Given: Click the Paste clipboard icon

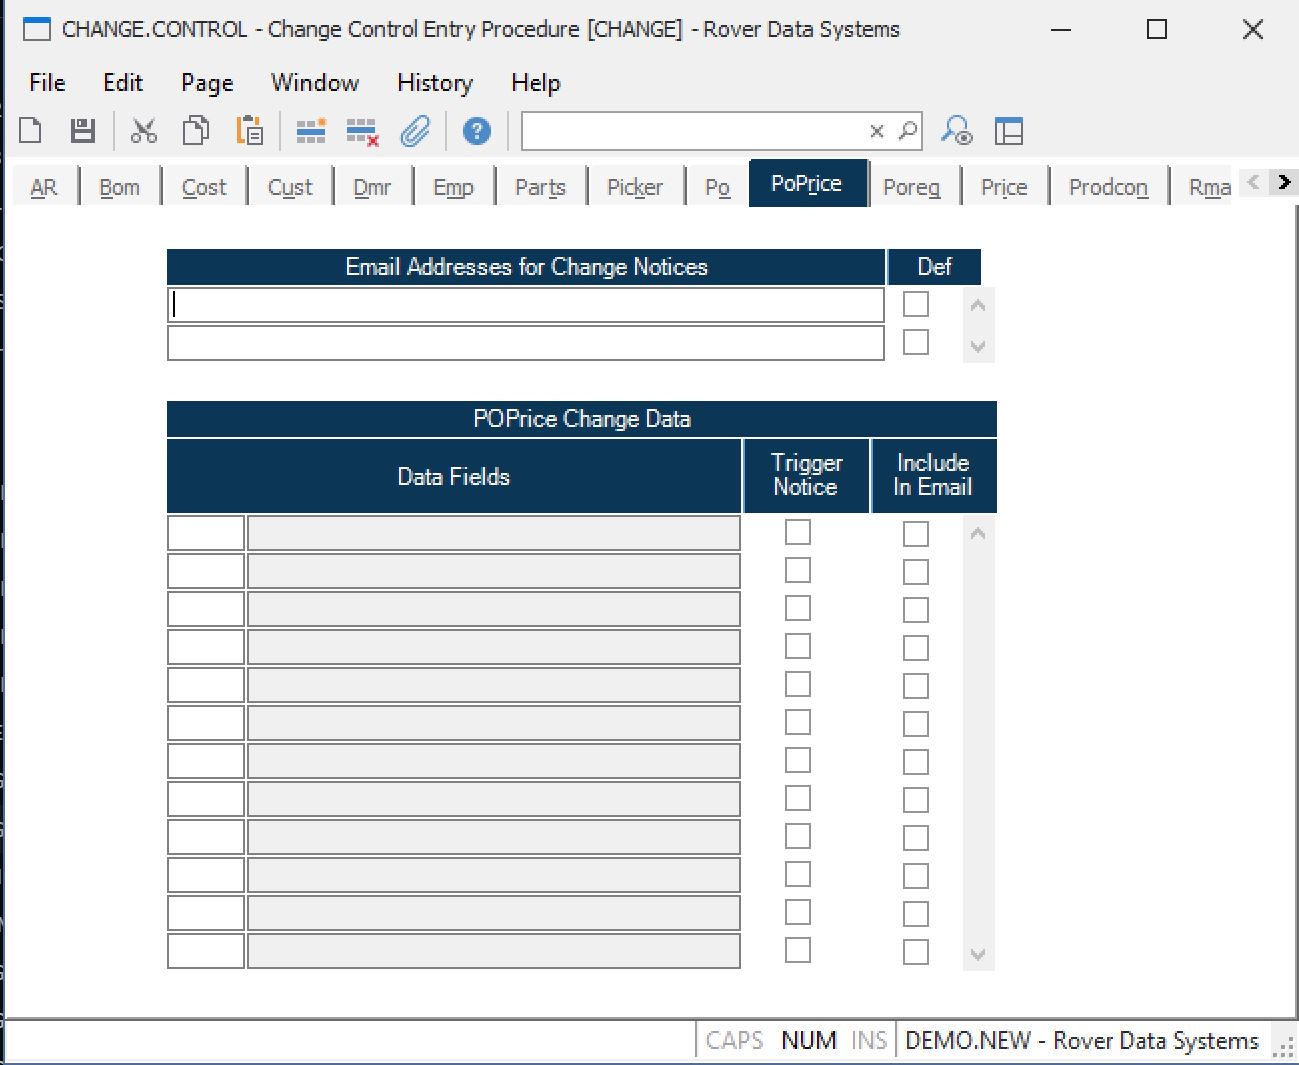Looking at the screenshot, I should coord(249,131).
